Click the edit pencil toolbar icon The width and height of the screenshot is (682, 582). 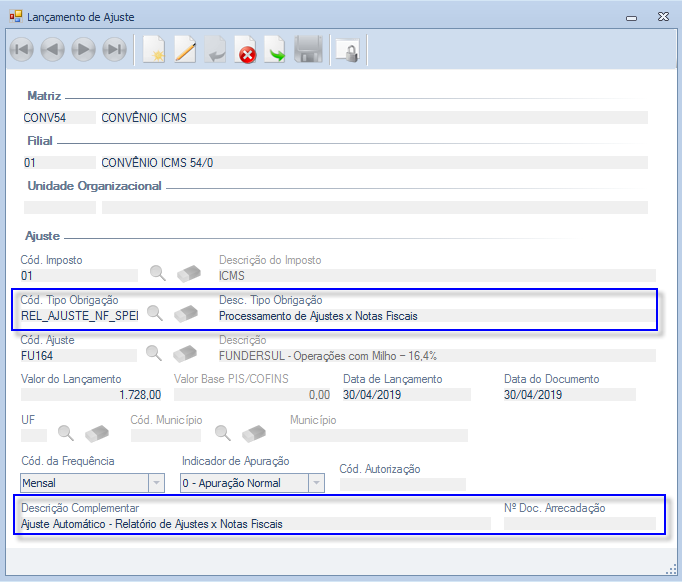point(185,50)
